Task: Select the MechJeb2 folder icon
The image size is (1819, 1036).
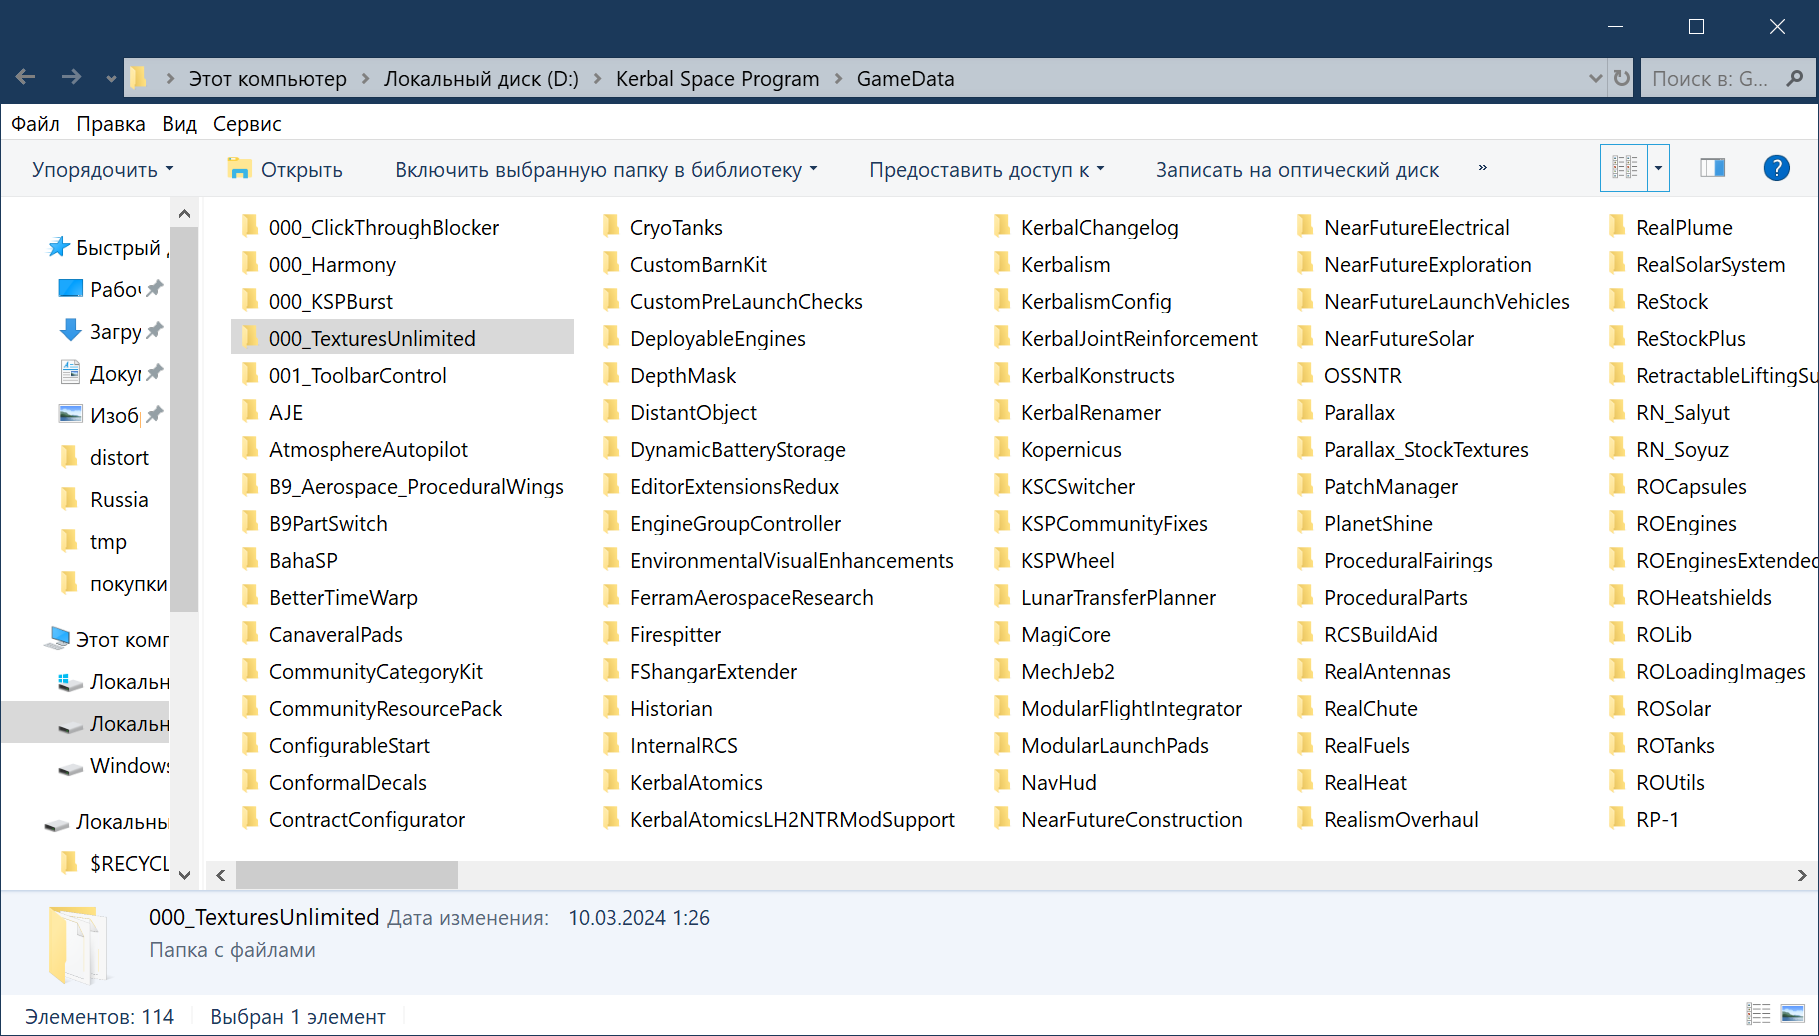Action: (x=1002, y=670)
